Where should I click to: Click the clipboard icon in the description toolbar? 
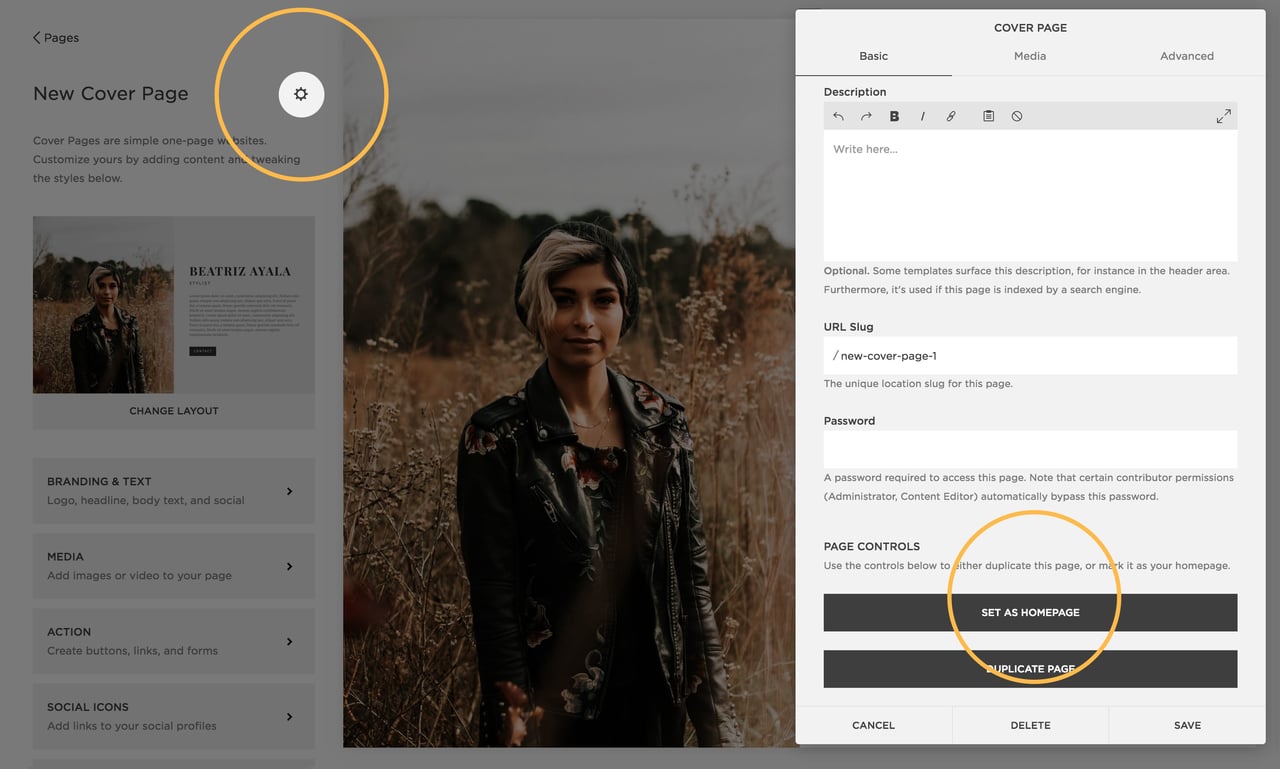click(988, 116)
